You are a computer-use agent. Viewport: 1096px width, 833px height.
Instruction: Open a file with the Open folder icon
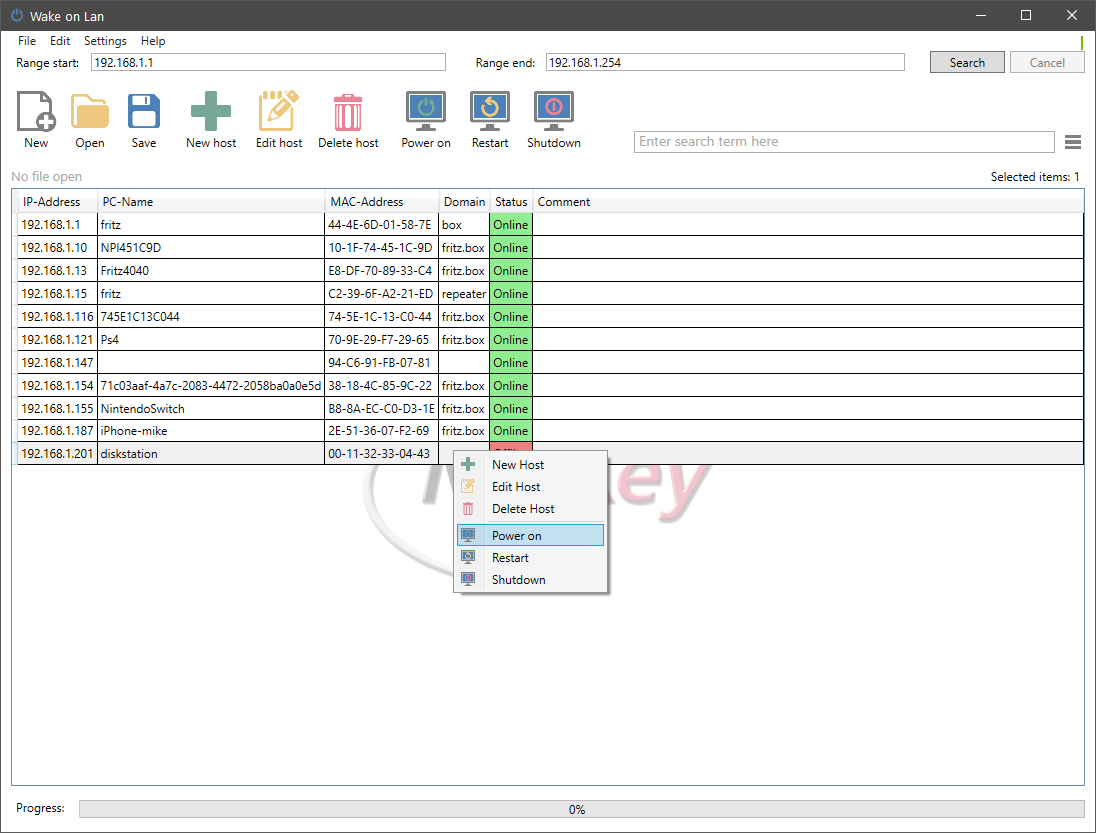89,111
